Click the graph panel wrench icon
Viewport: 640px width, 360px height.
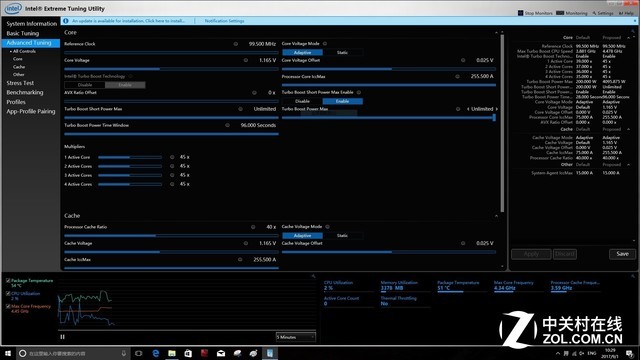[x=313, y=276]
